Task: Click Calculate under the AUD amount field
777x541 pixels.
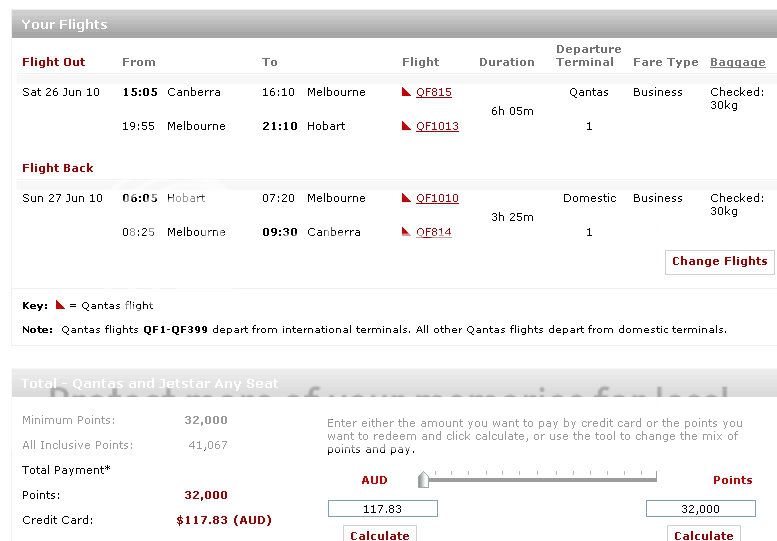Action: 379,535
